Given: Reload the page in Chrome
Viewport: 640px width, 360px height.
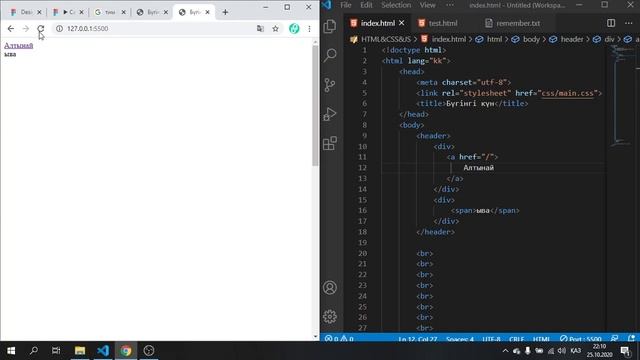Looking at the screenshot, I should [40, 29].
